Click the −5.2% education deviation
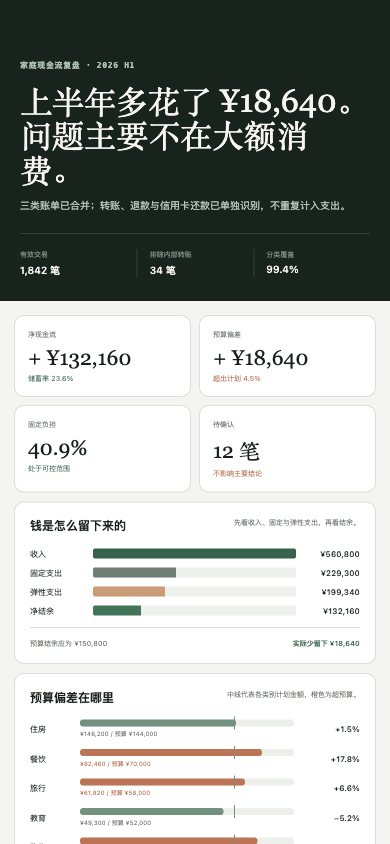Screen dimensions: 390x844 346,818
